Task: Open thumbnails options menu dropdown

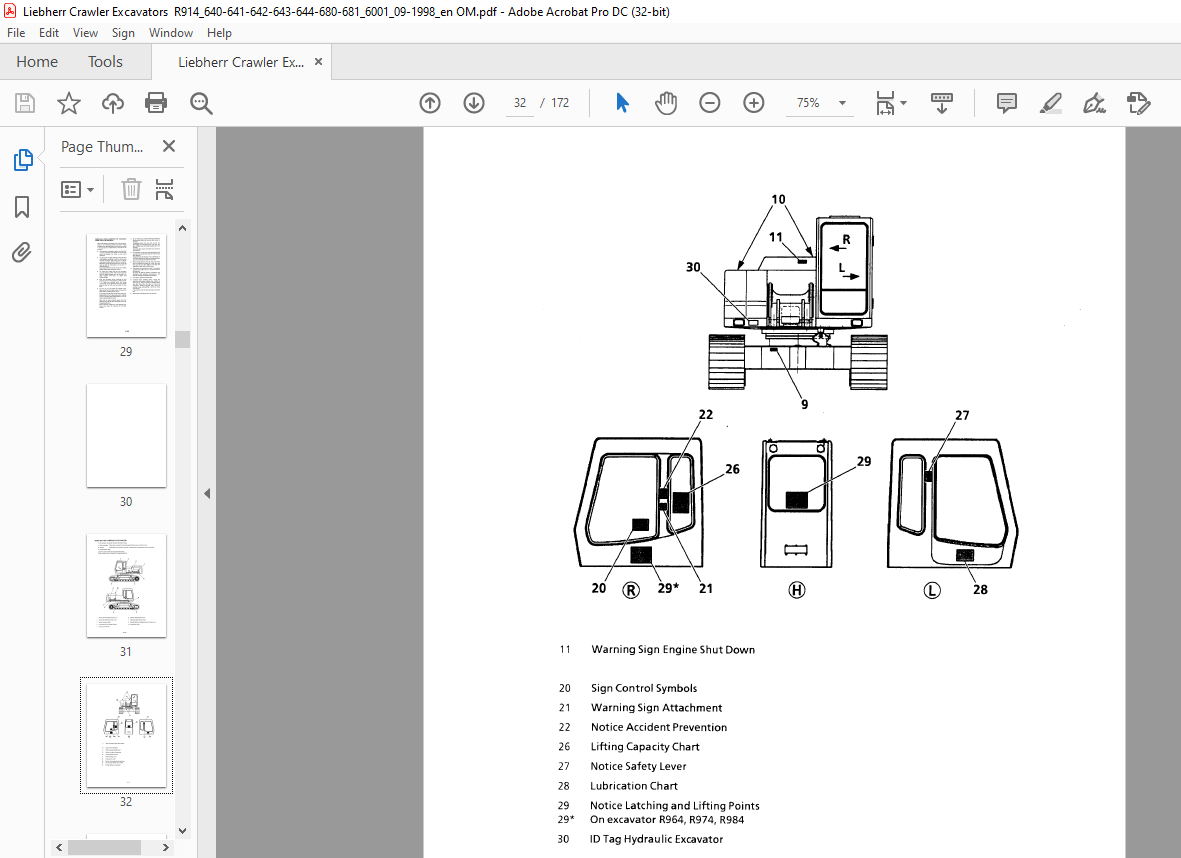Action: pyautogui.click(x=78, y=189)
